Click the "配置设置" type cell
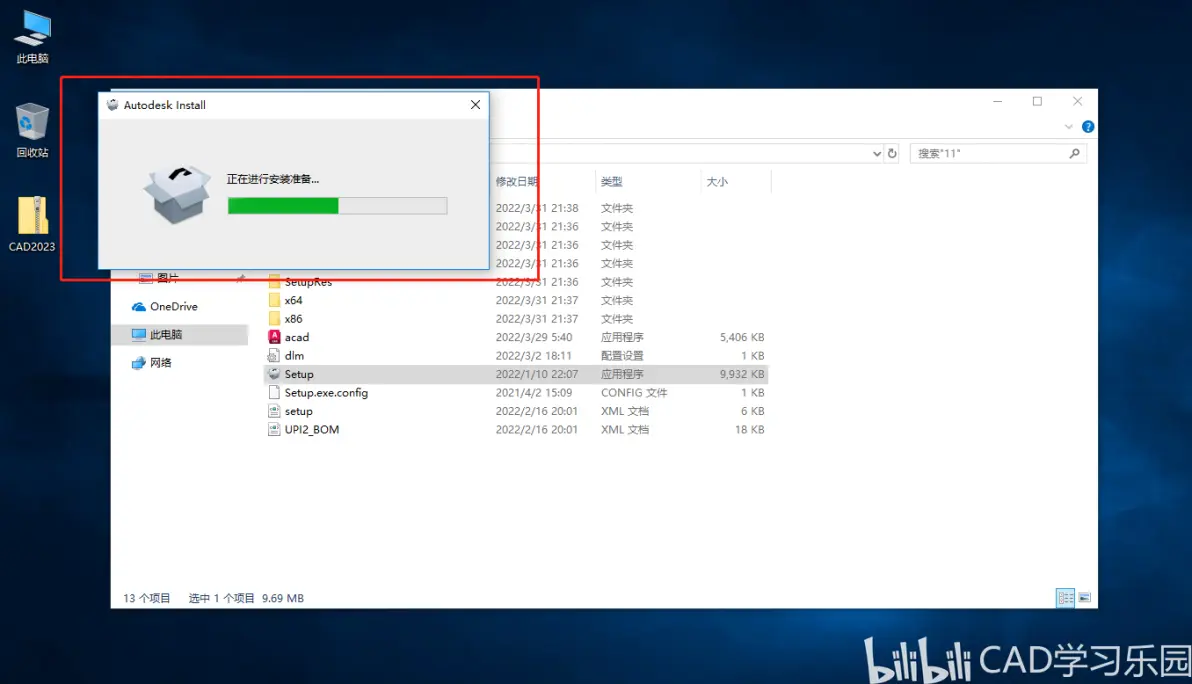This screenshot has height=684, width=1192. pyautogui.click(x=622, y=356)
